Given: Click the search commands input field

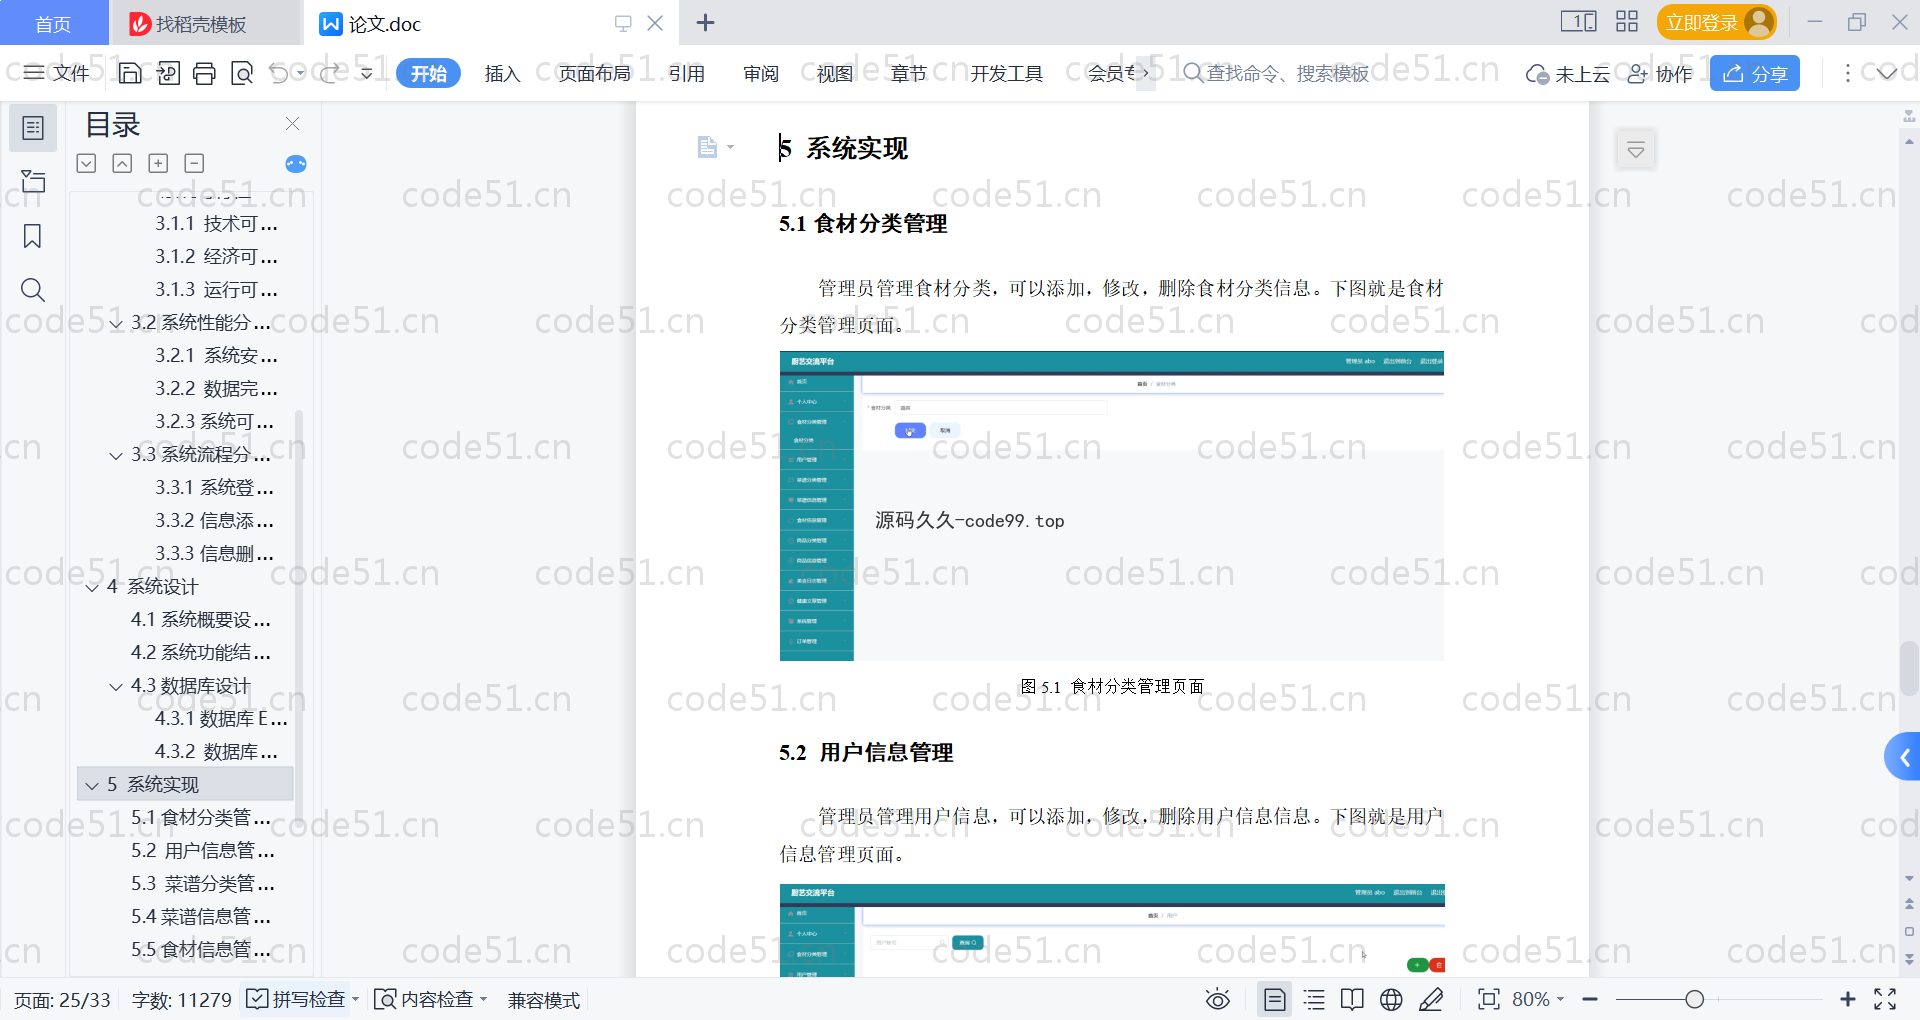Looking at the screenshot, I should pyautogui.click(x=1287, y=73).
